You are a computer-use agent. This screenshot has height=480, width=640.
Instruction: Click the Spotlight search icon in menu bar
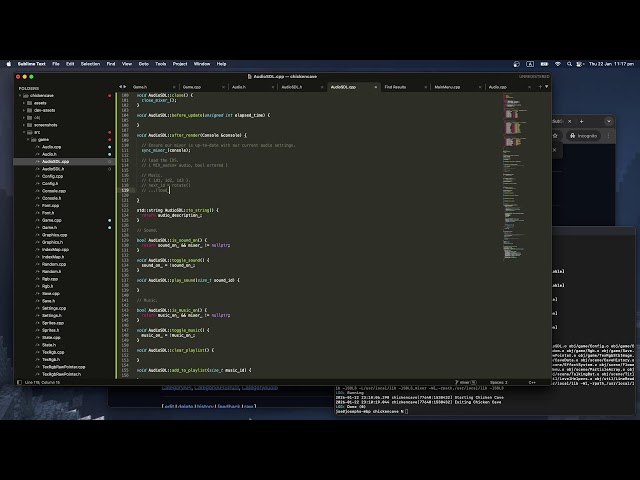569,64
